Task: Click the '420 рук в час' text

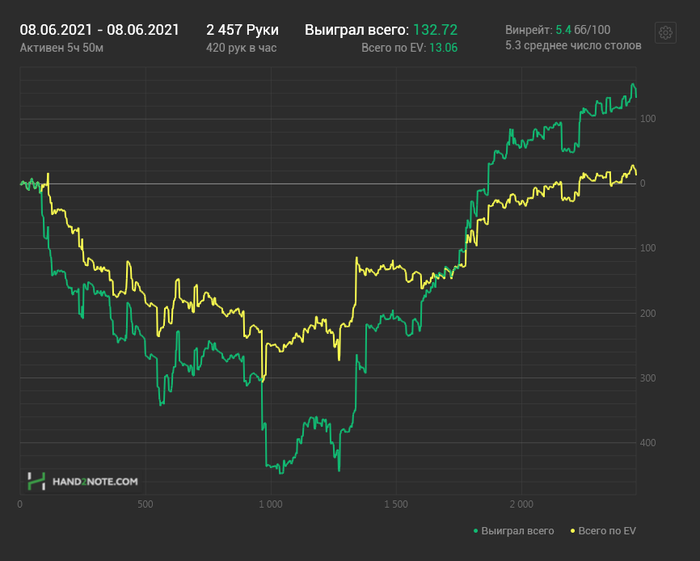Action: 241,48
